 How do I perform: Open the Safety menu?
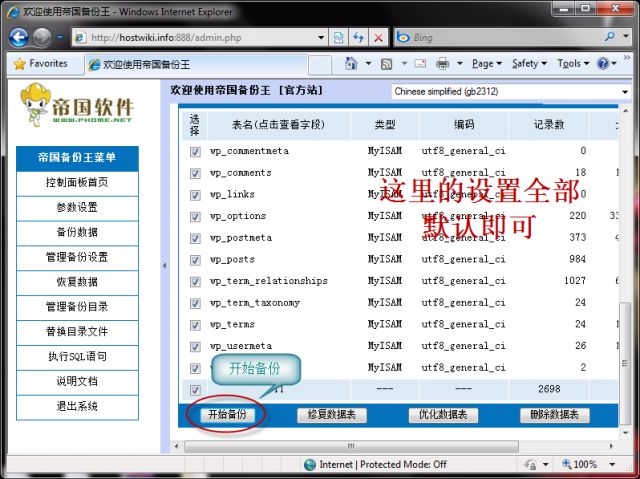click(x=528, y=63)
